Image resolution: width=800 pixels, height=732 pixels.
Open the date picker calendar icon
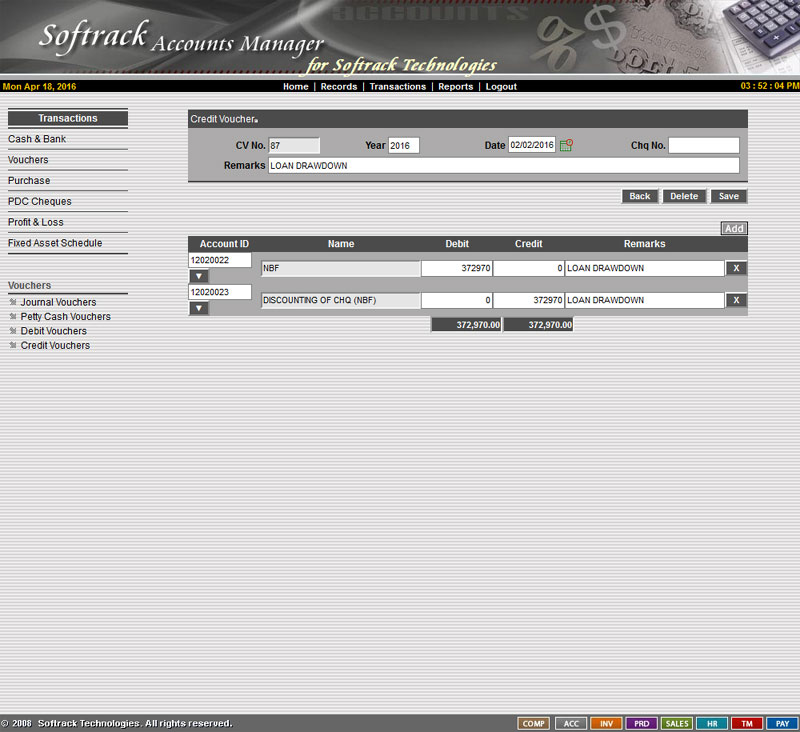coord(566,145)
